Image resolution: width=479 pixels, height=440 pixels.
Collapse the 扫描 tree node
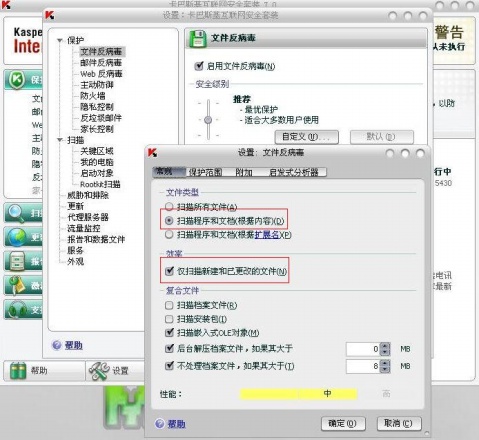(x=60, y=140)
